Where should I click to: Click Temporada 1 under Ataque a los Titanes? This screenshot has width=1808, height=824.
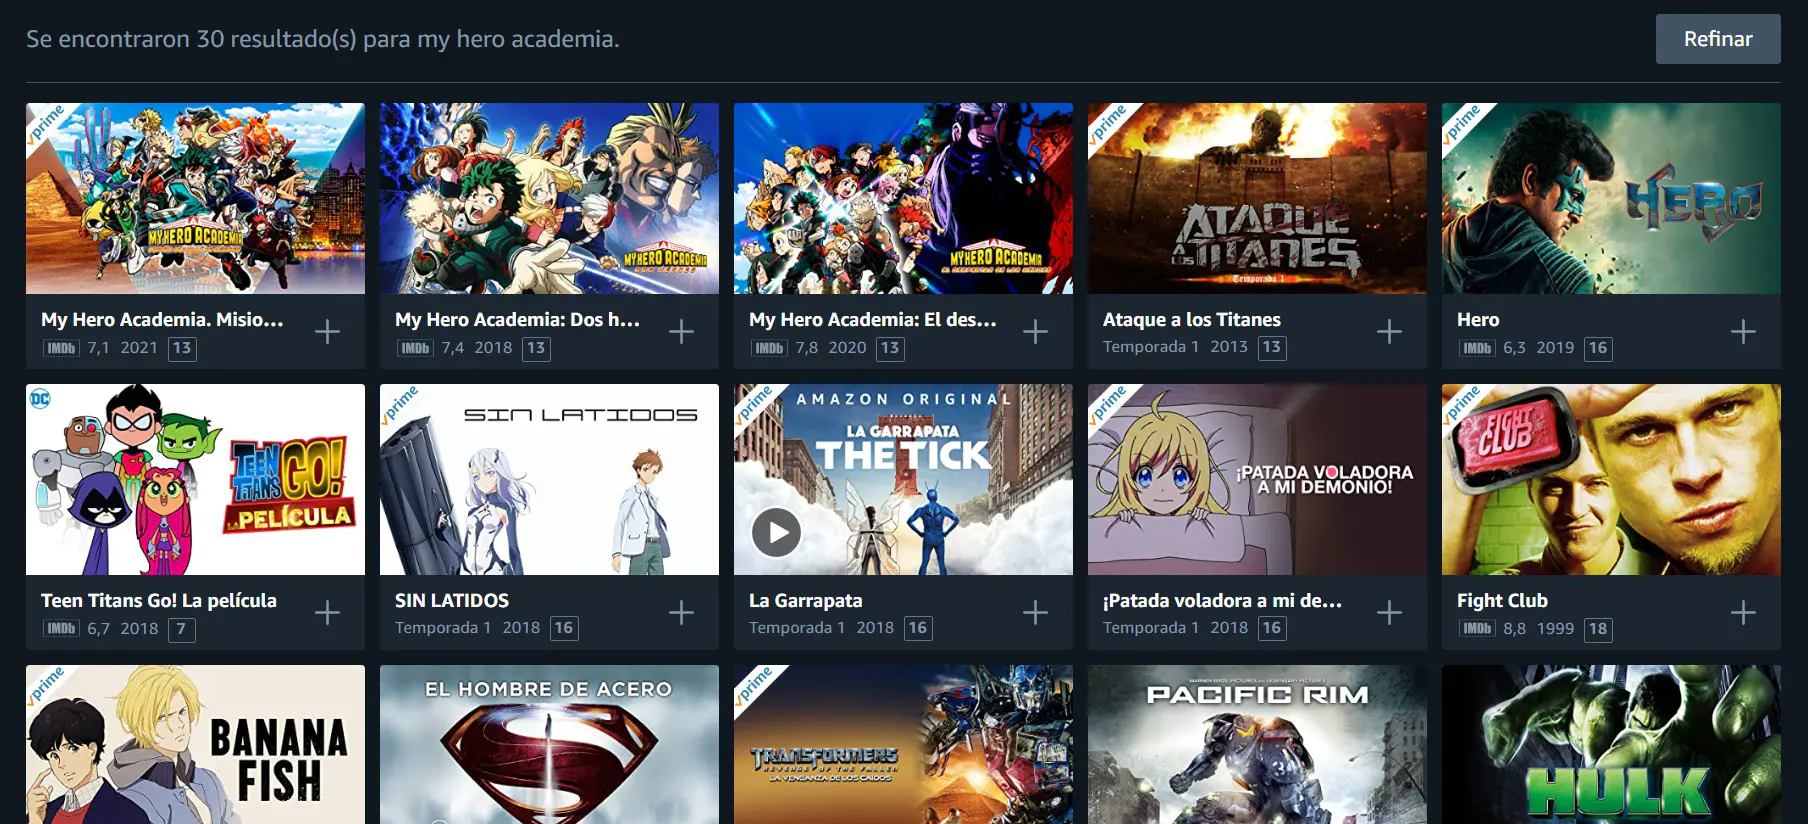click(1151, 347)
